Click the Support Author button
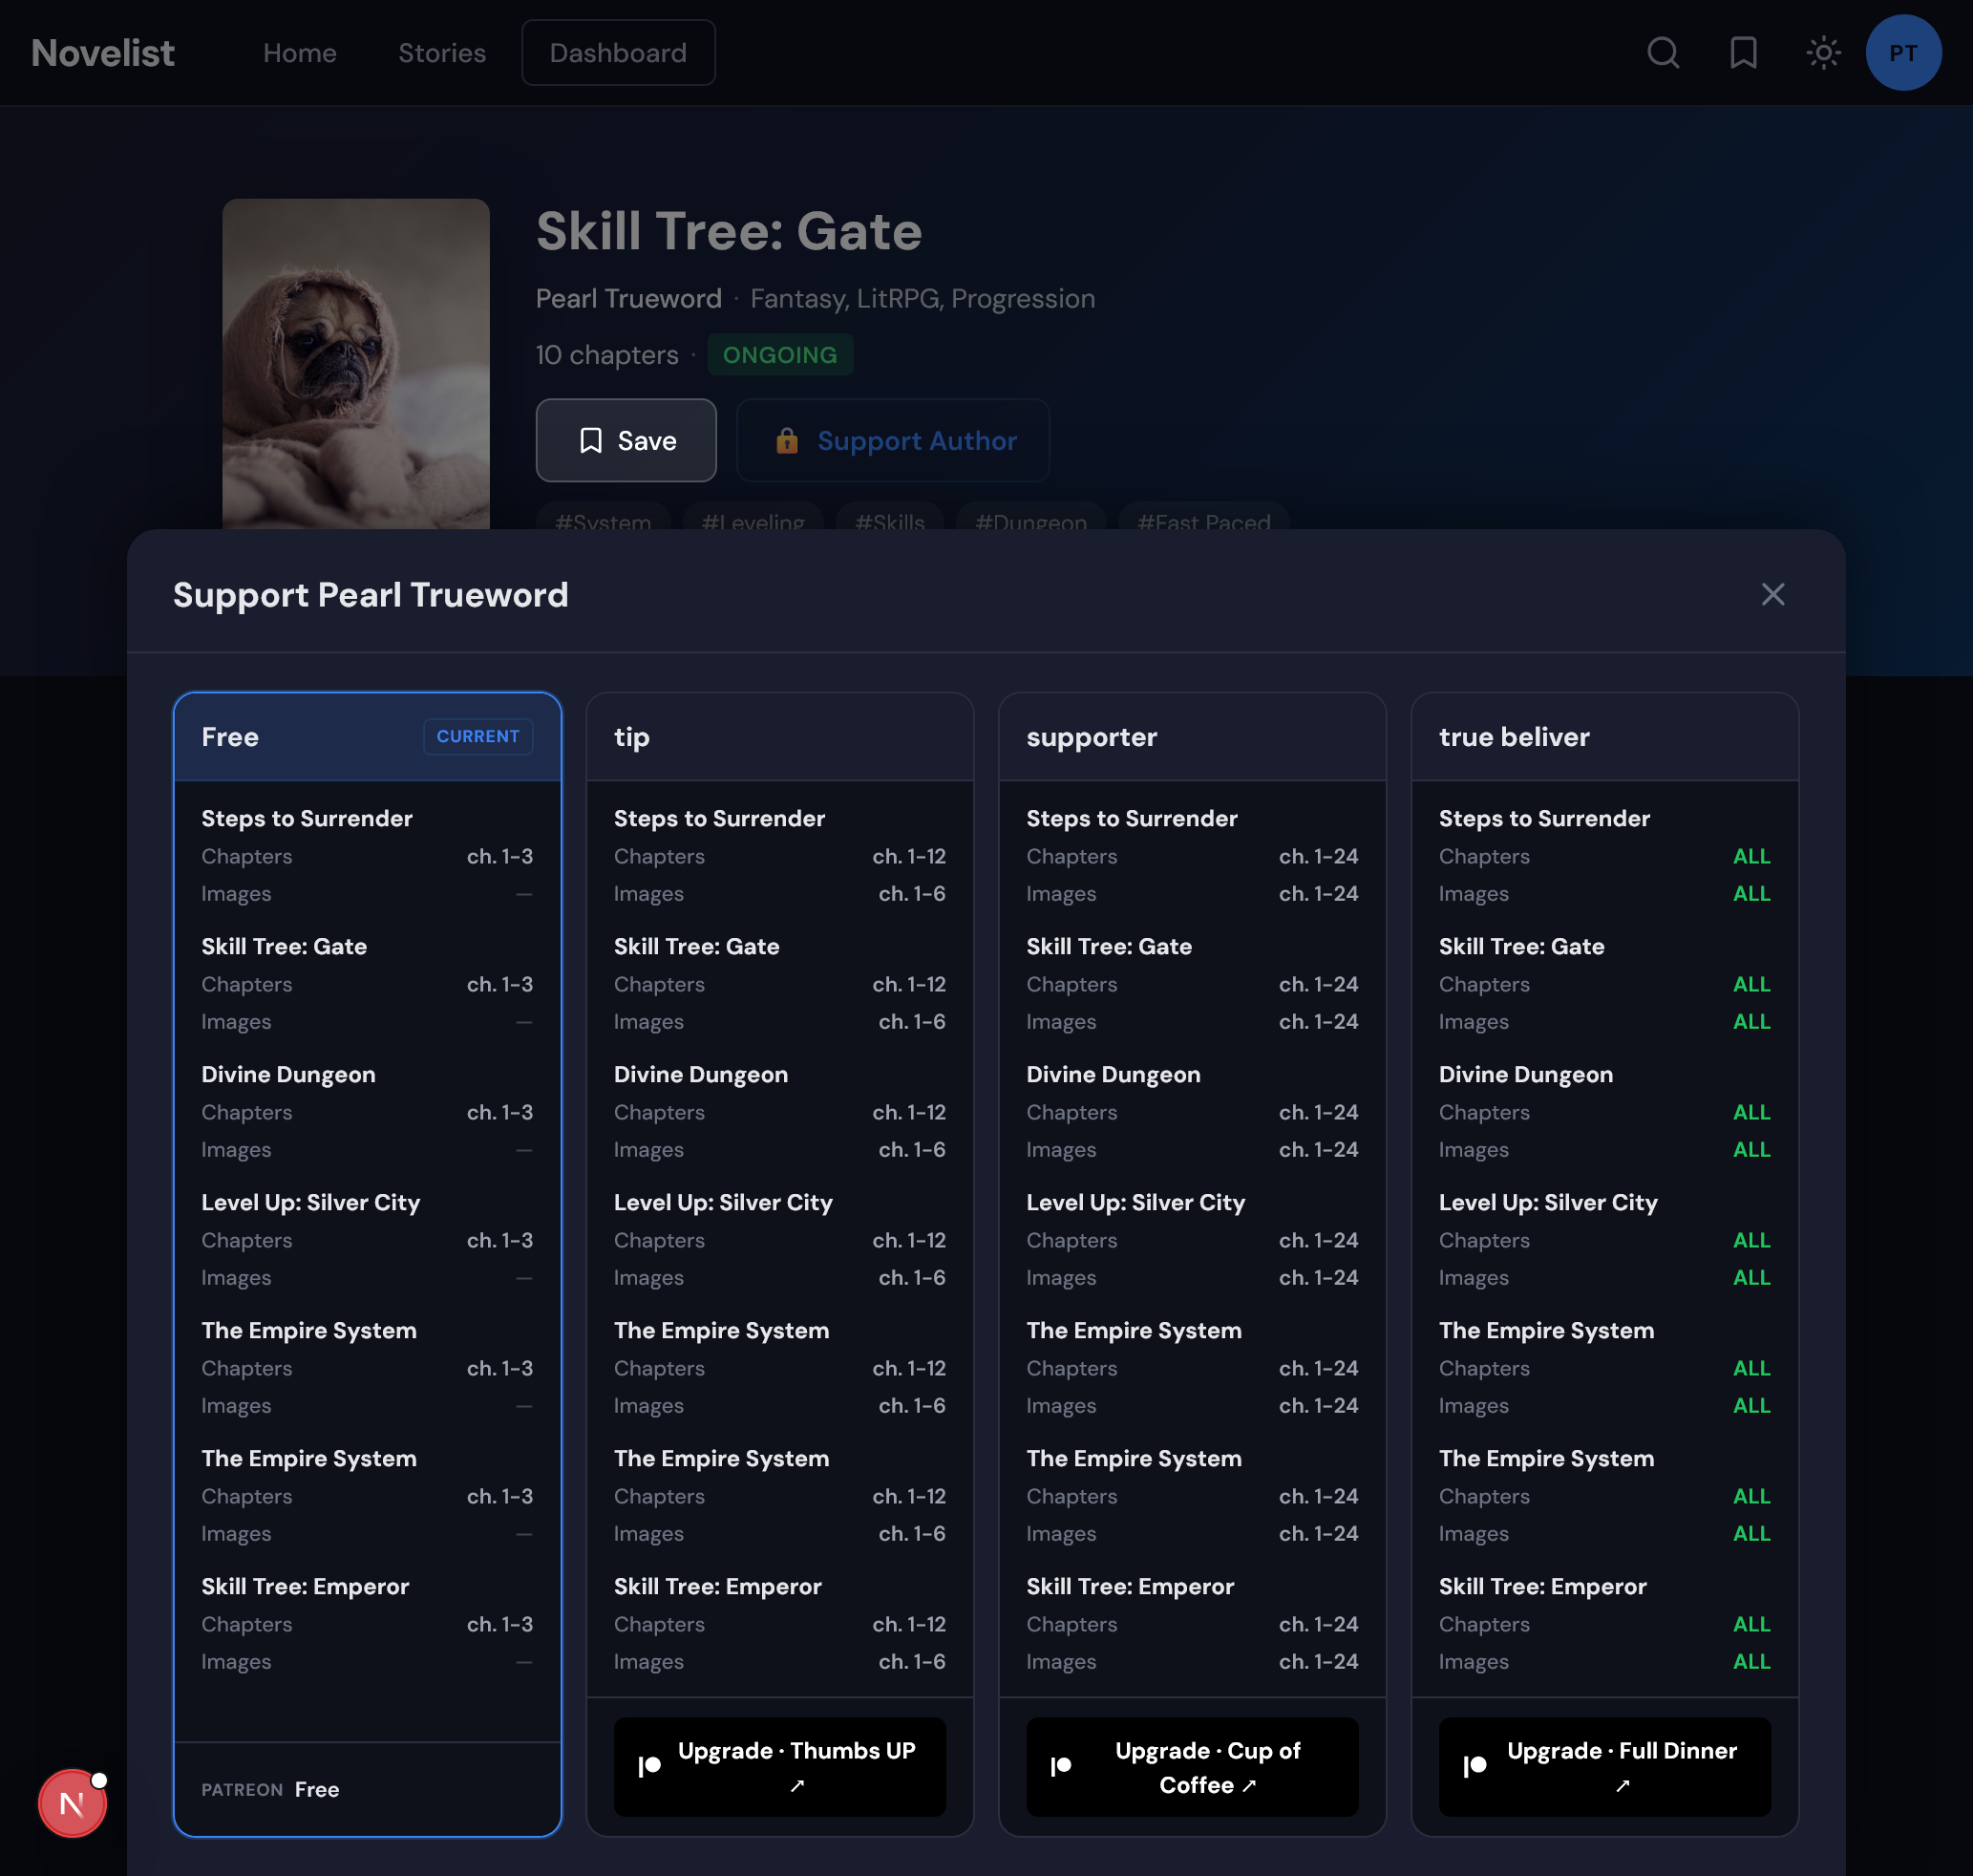This screenshot has width=1973, height=1876. click(892, 440)
